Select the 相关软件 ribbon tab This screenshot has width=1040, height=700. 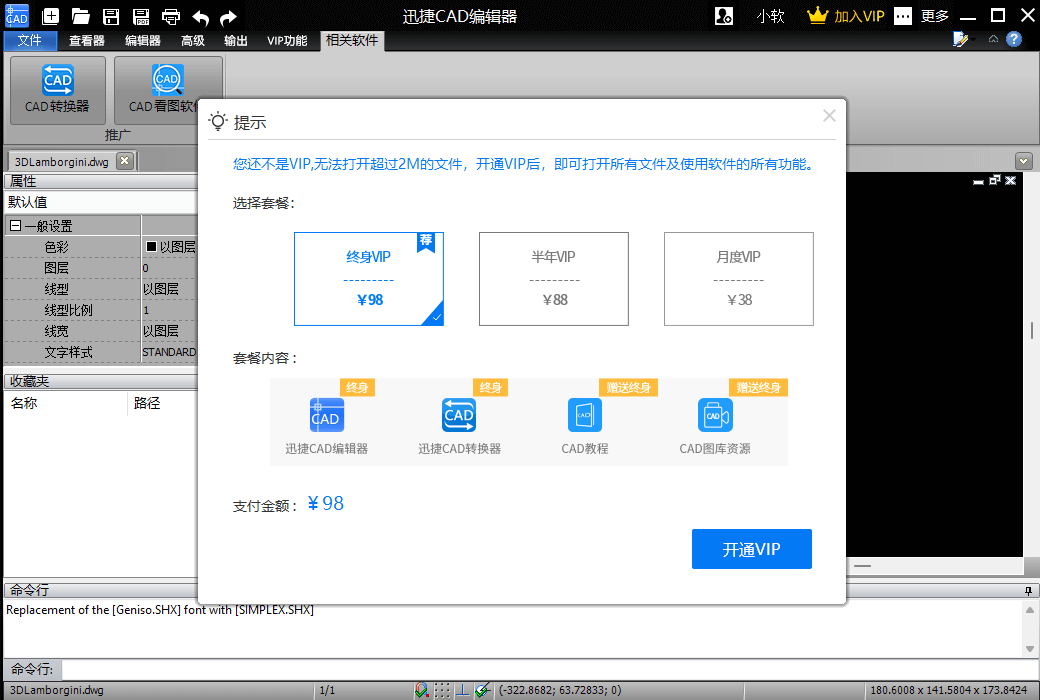pyautogui.click(x=352, y=40)
